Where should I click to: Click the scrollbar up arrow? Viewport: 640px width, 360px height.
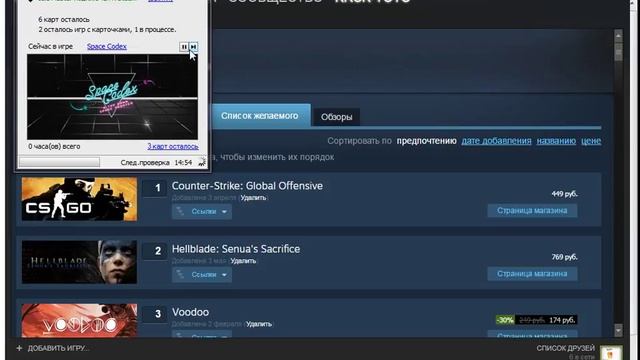pyautogui.click(x=618, y=36)
